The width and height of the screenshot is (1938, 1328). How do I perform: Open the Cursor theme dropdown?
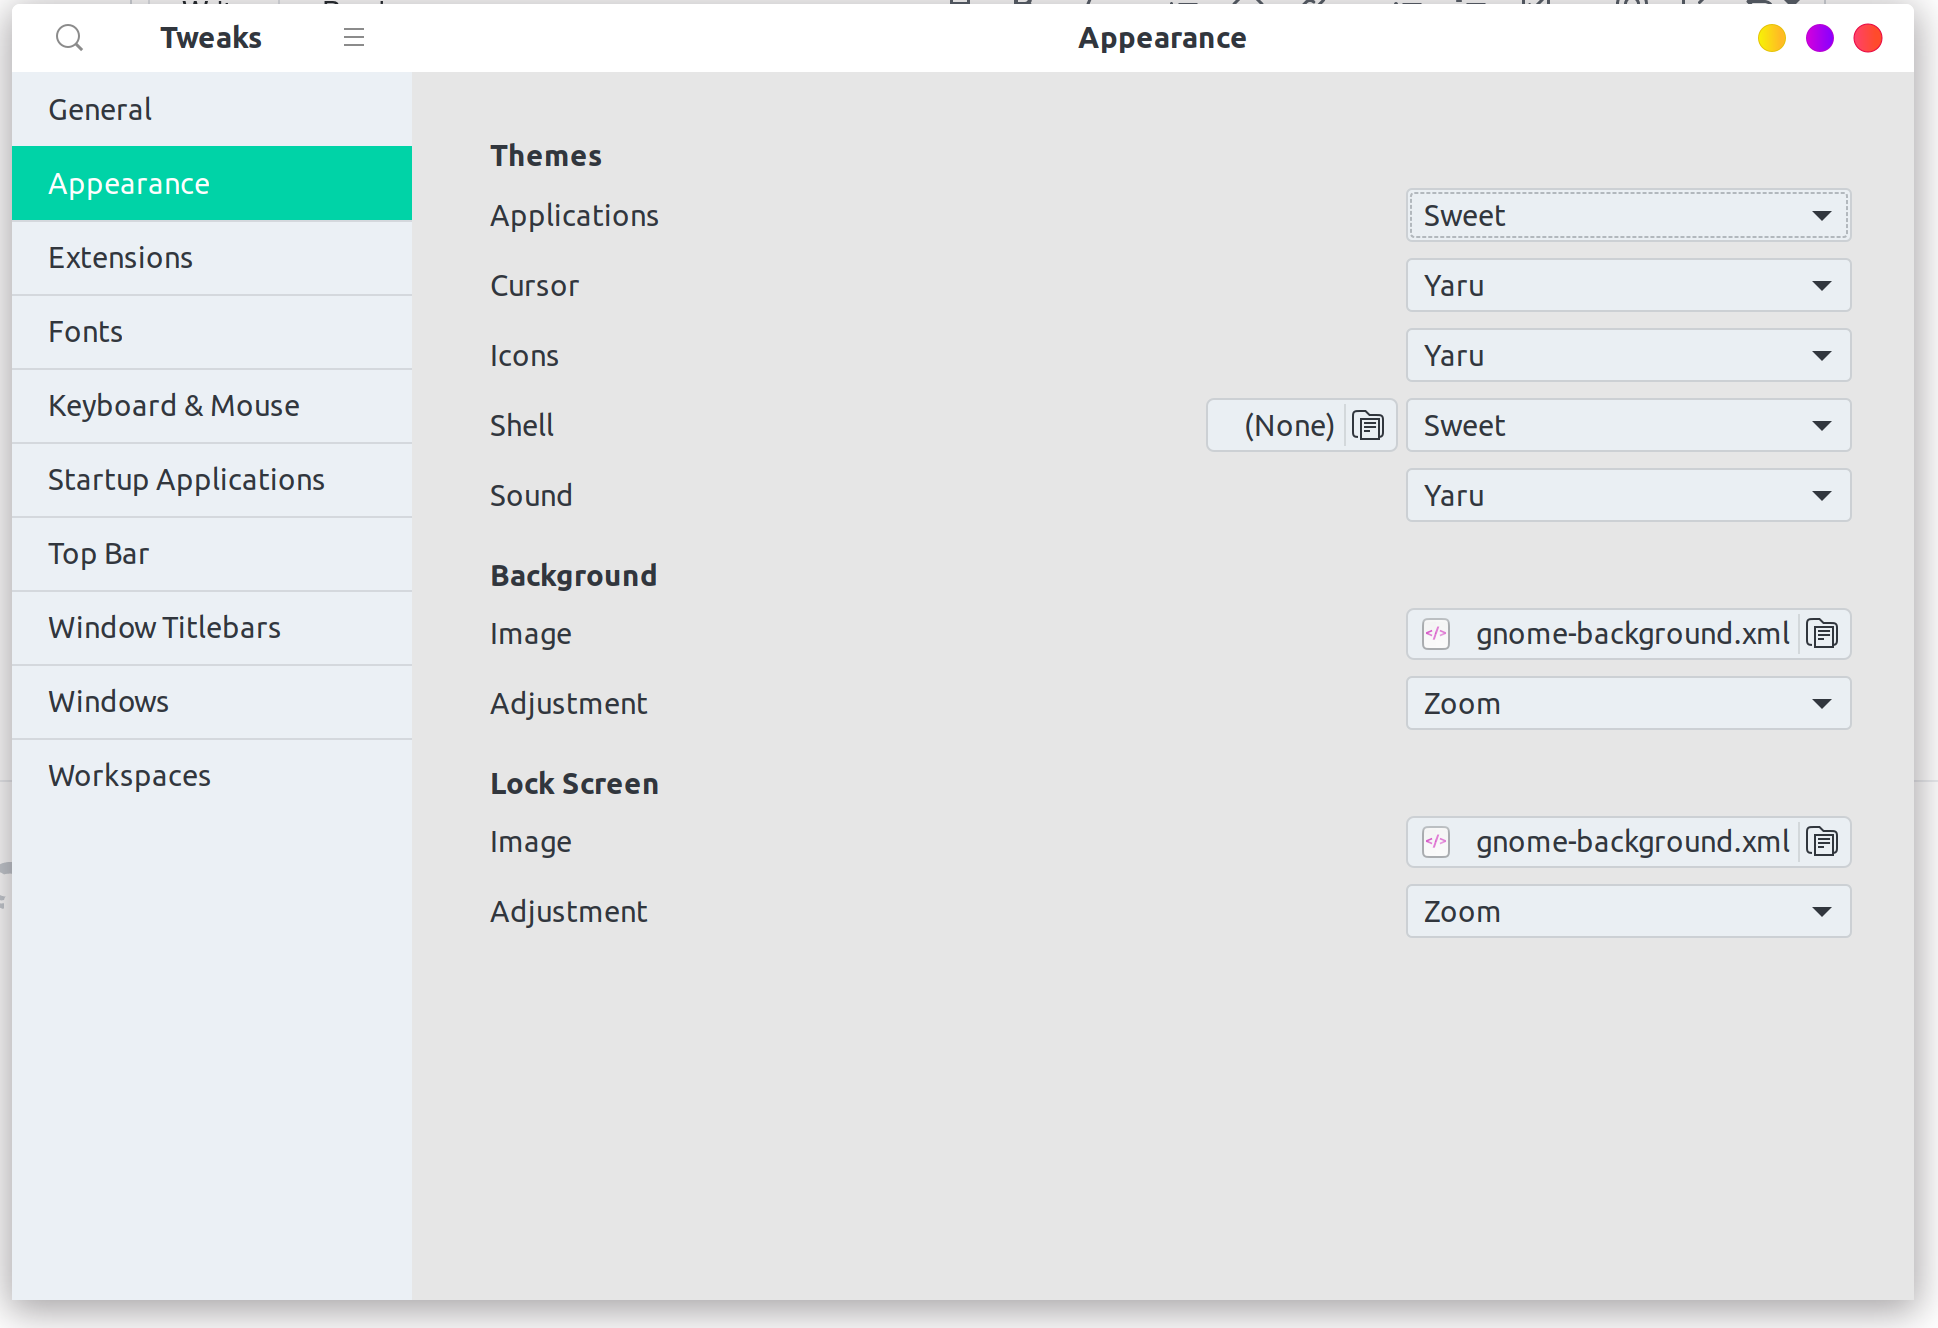tap(1627, 285)
